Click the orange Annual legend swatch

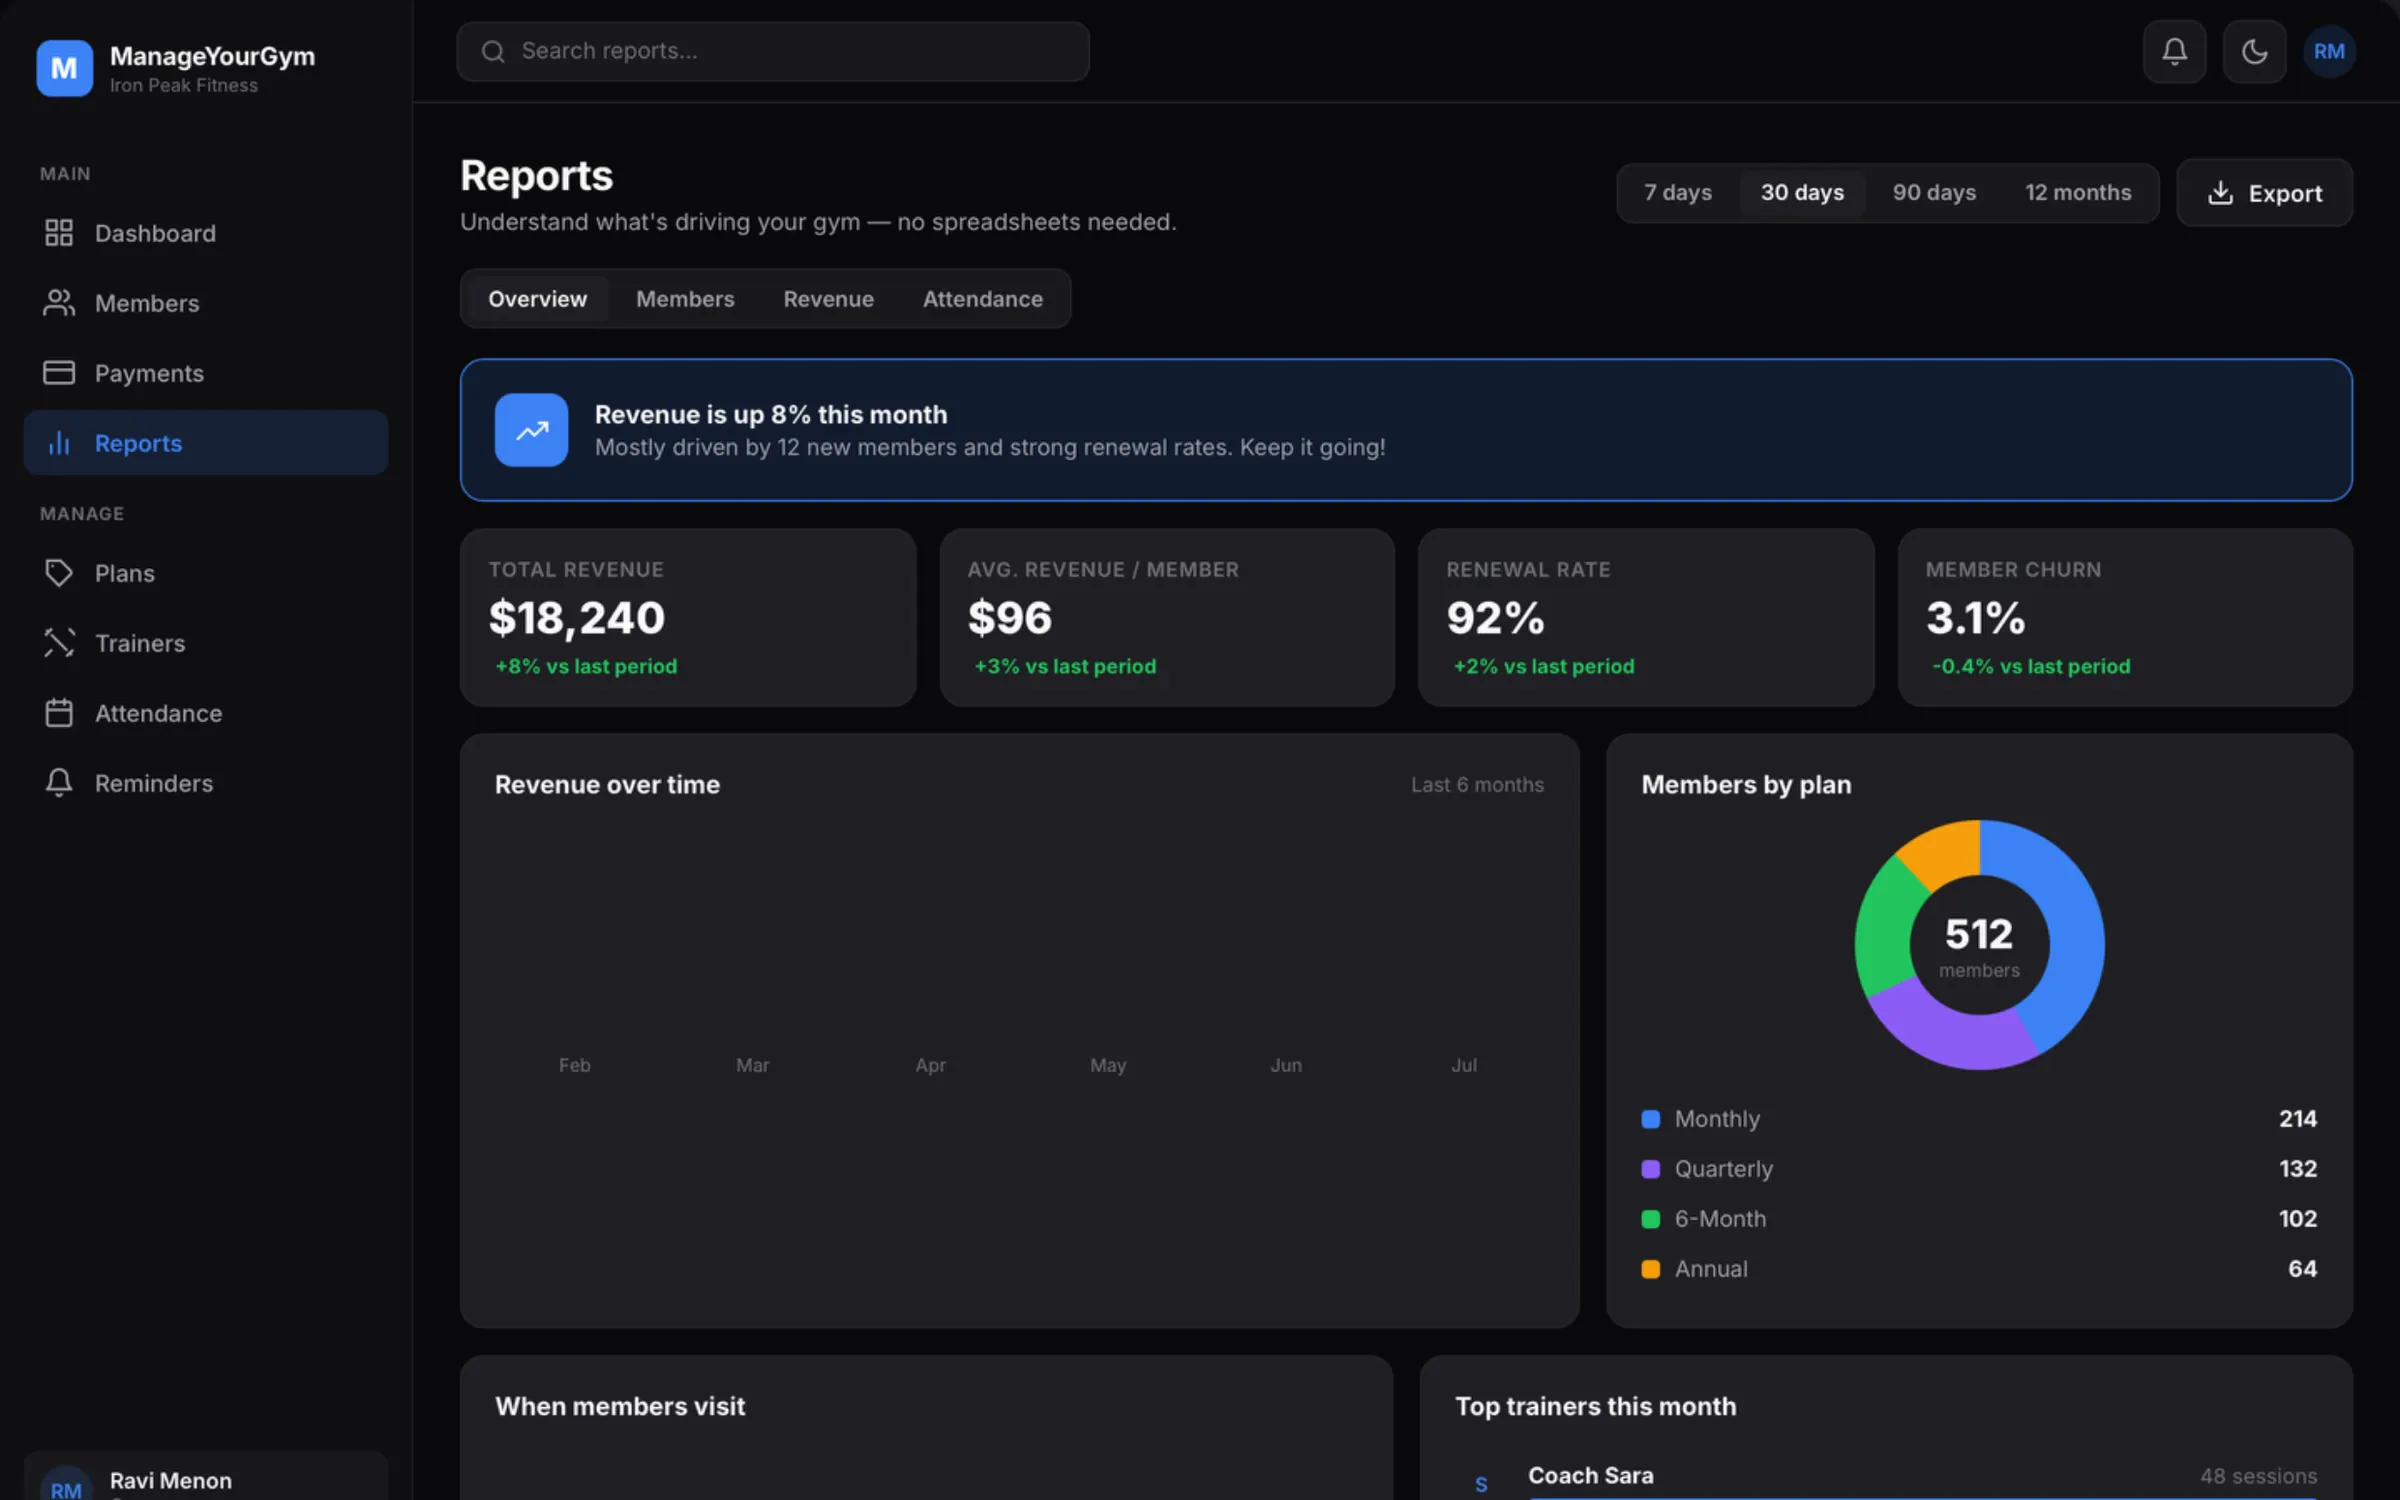(x=1651, y=1269)
